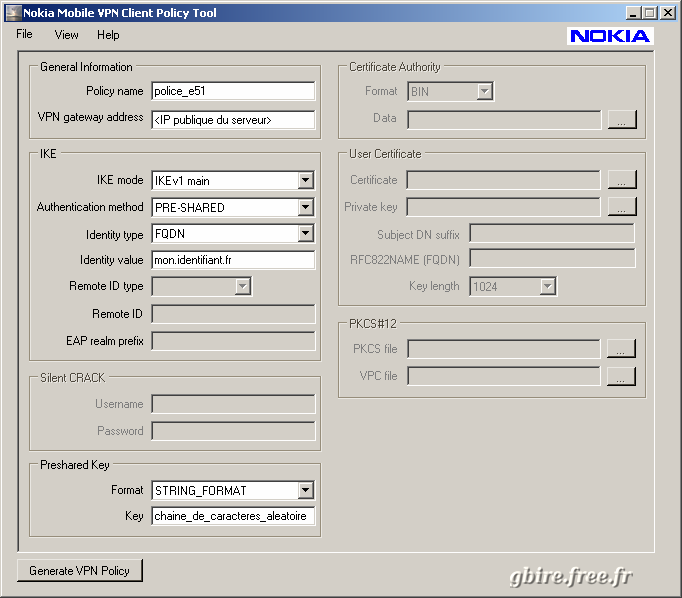This screenshot has width=682, height=598.
Task: Click the Remote ID field
Action: pyautogui.click(x=233, y=314)
